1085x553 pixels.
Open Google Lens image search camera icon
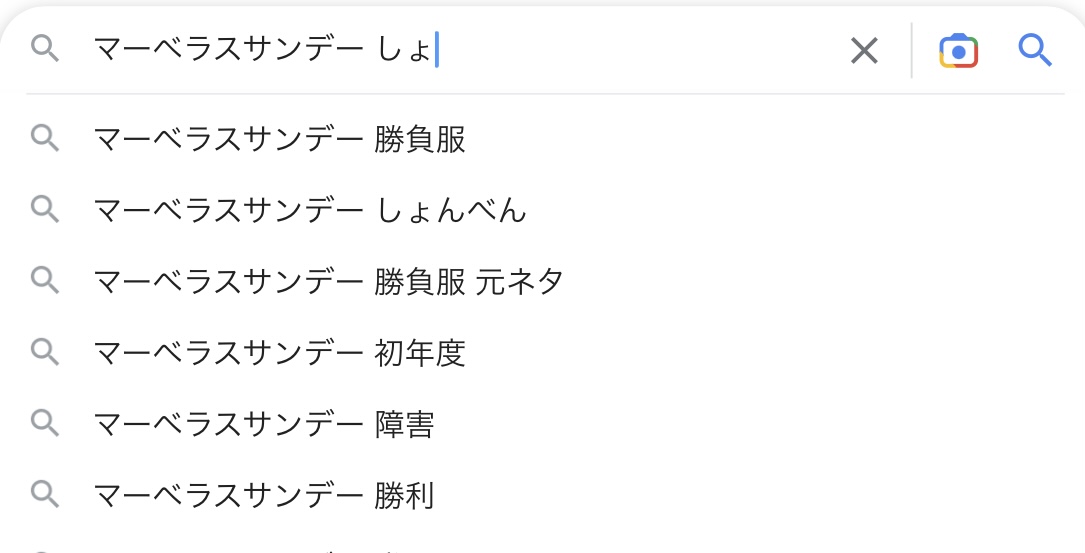point(958,51)
